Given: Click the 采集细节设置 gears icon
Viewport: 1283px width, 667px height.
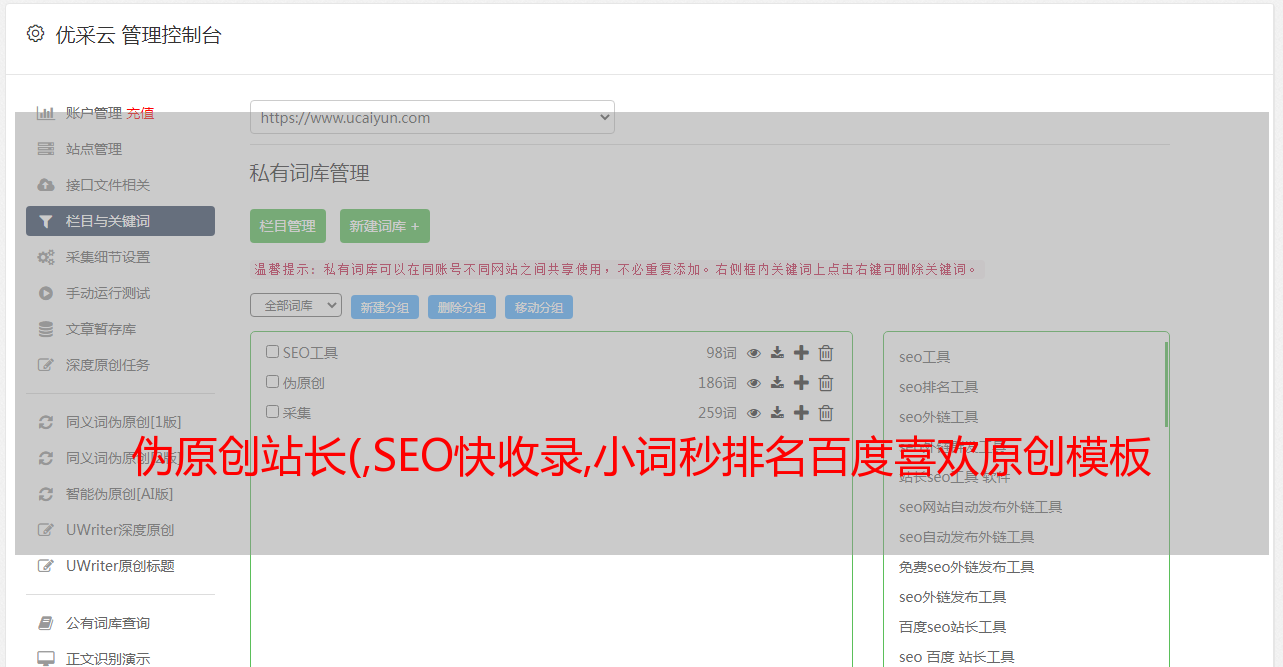Looking at the screenshot, I should coord(46,257).
